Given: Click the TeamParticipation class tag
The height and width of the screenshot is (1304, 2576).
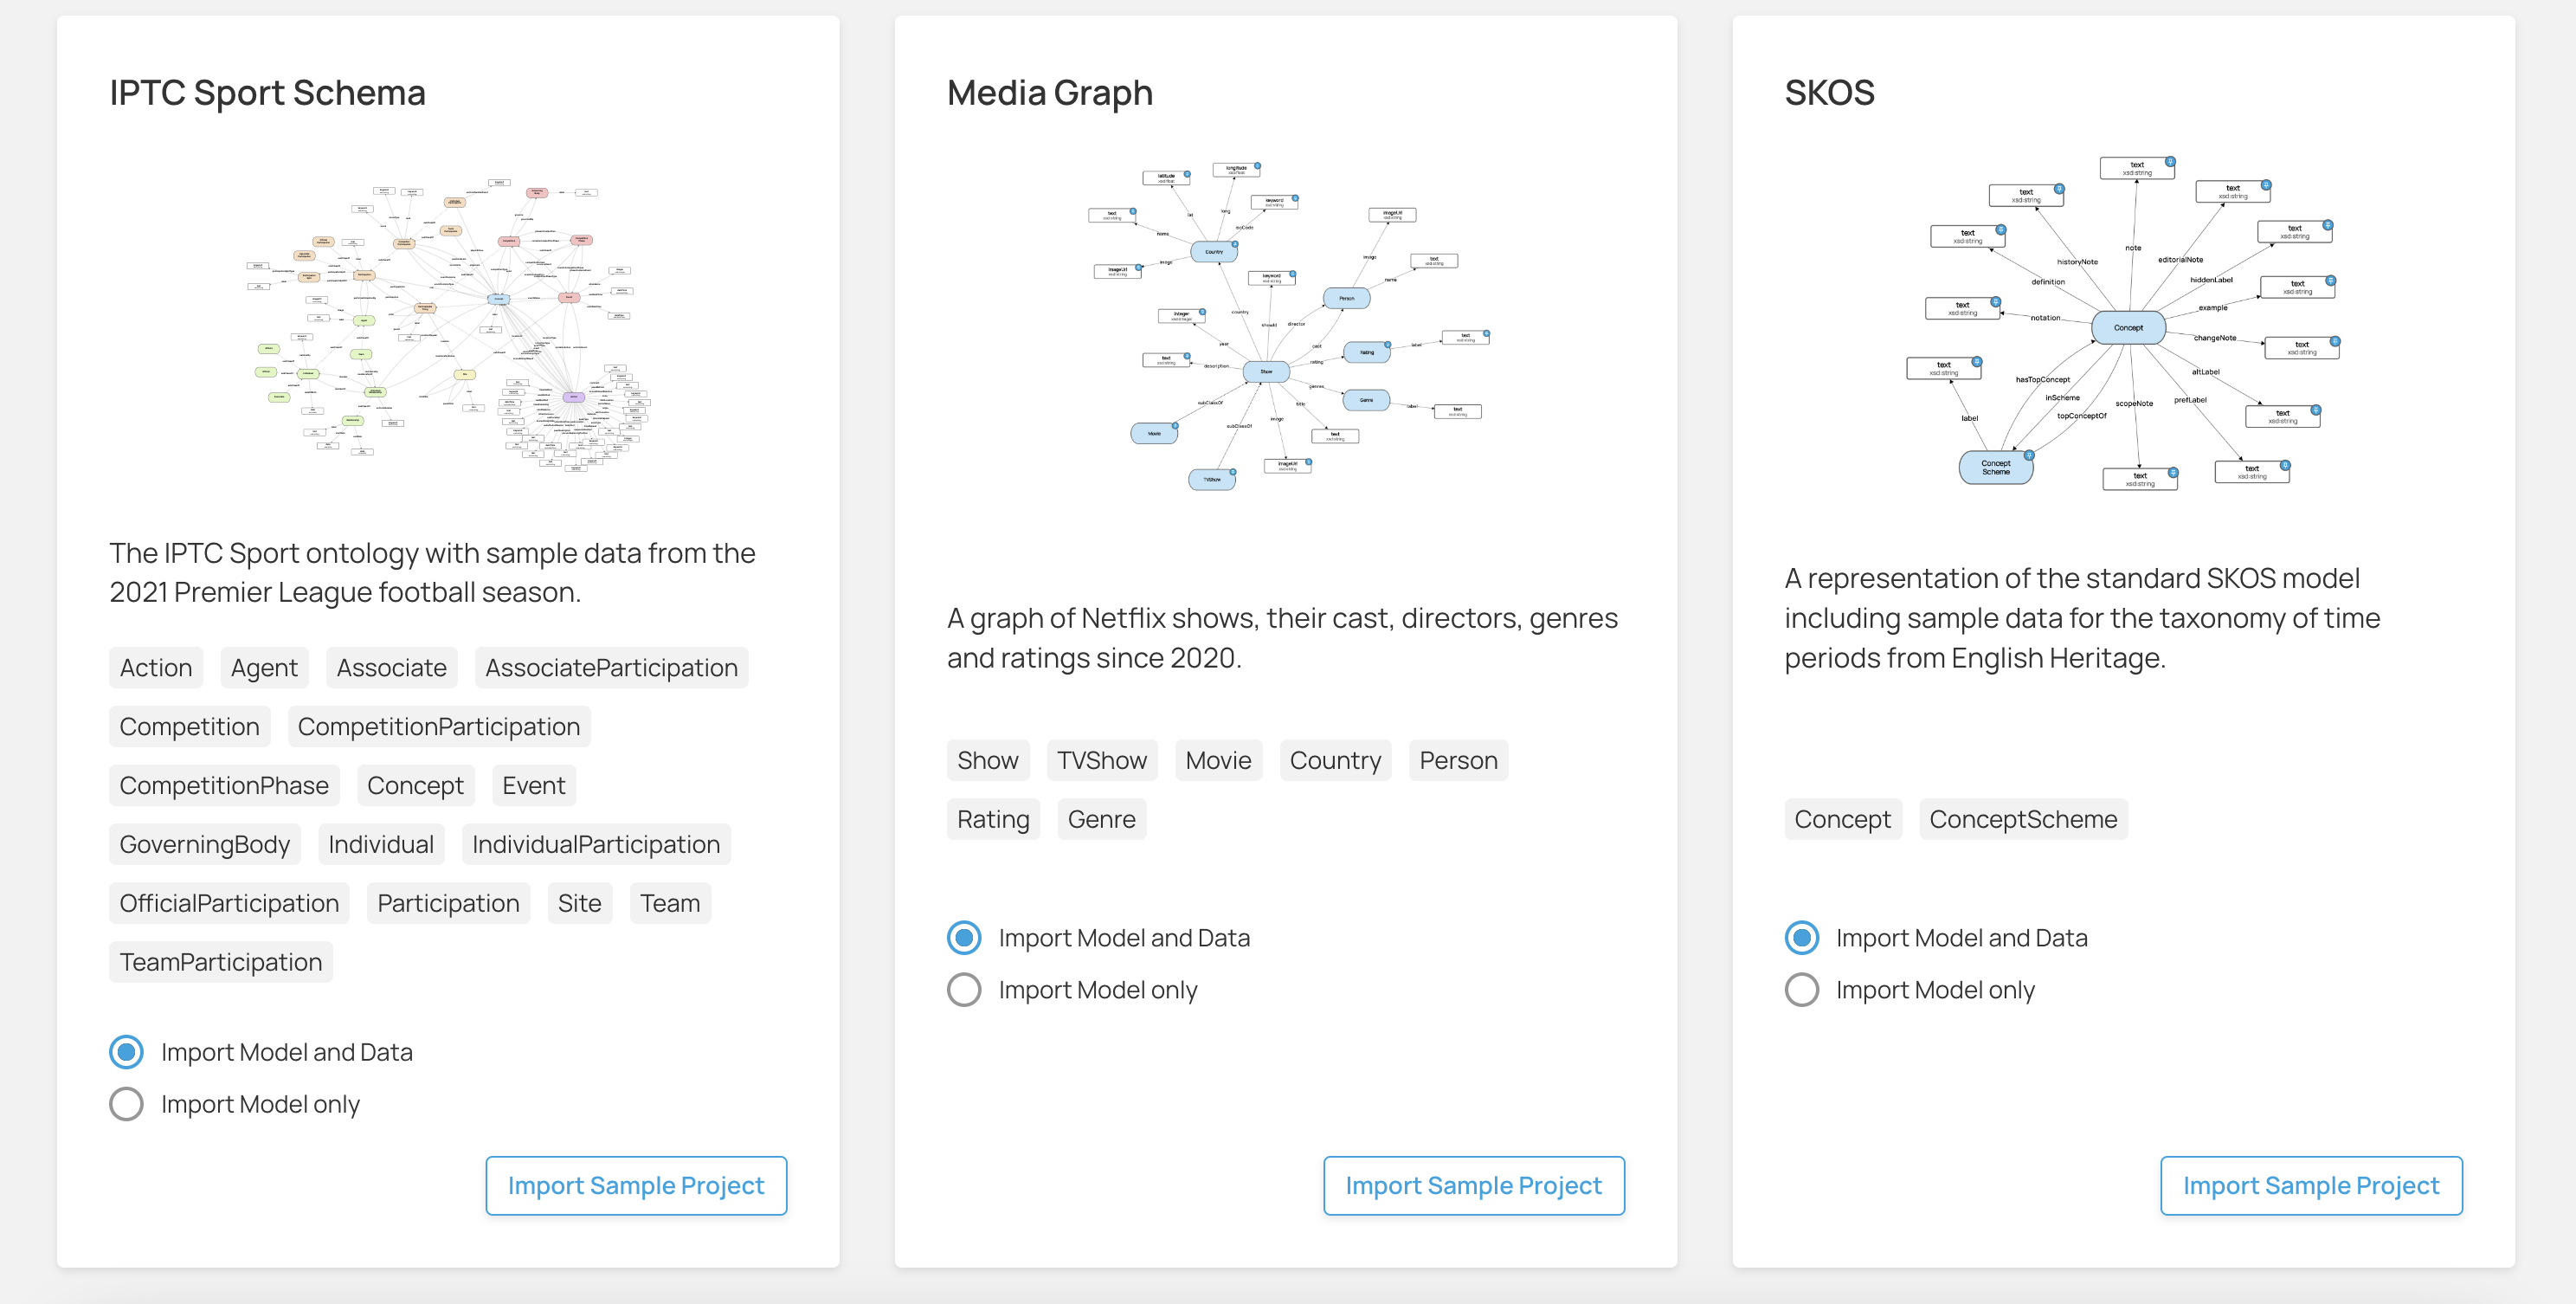Looking at the screenshot, I should pyautogui.click(x=221, y=963).
